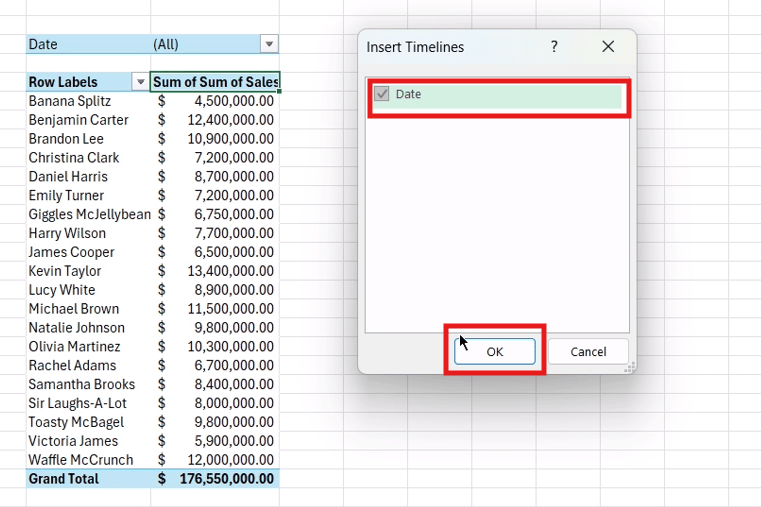Select the Victoria James cell
The height and width of the screenshot is (507, 761).
coord(88,442)
